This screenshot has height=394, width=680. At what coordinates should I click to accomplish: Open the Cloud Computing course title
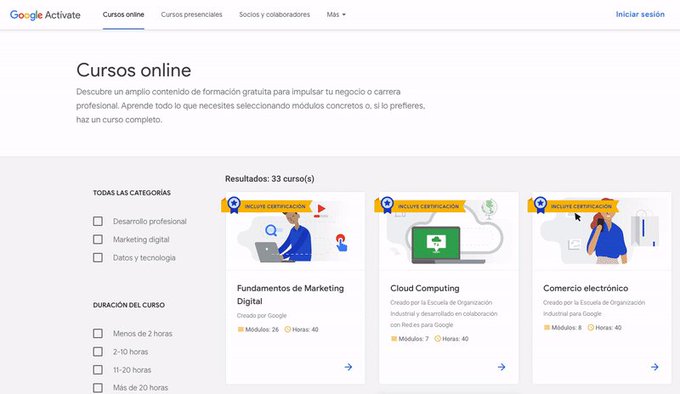(x=425, y=288)
